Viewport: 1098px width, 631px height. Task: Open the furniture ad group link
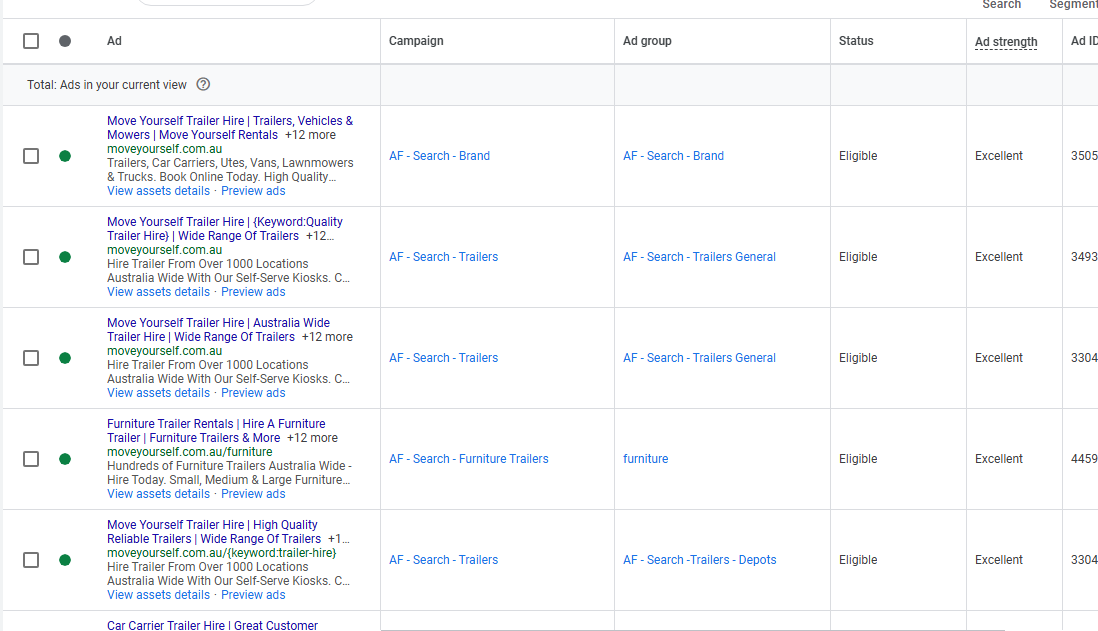coord(646,459)
